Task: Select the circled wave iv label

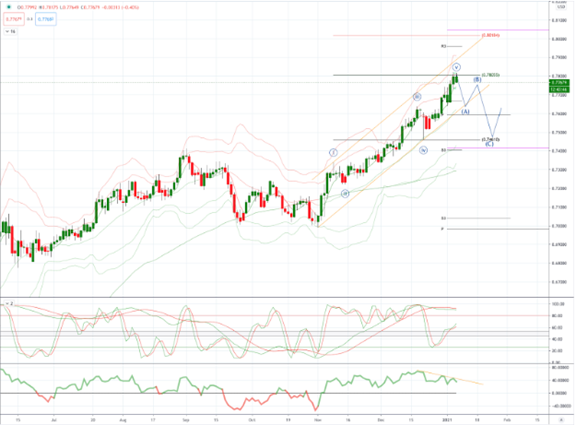Action: tap(424, 150)
